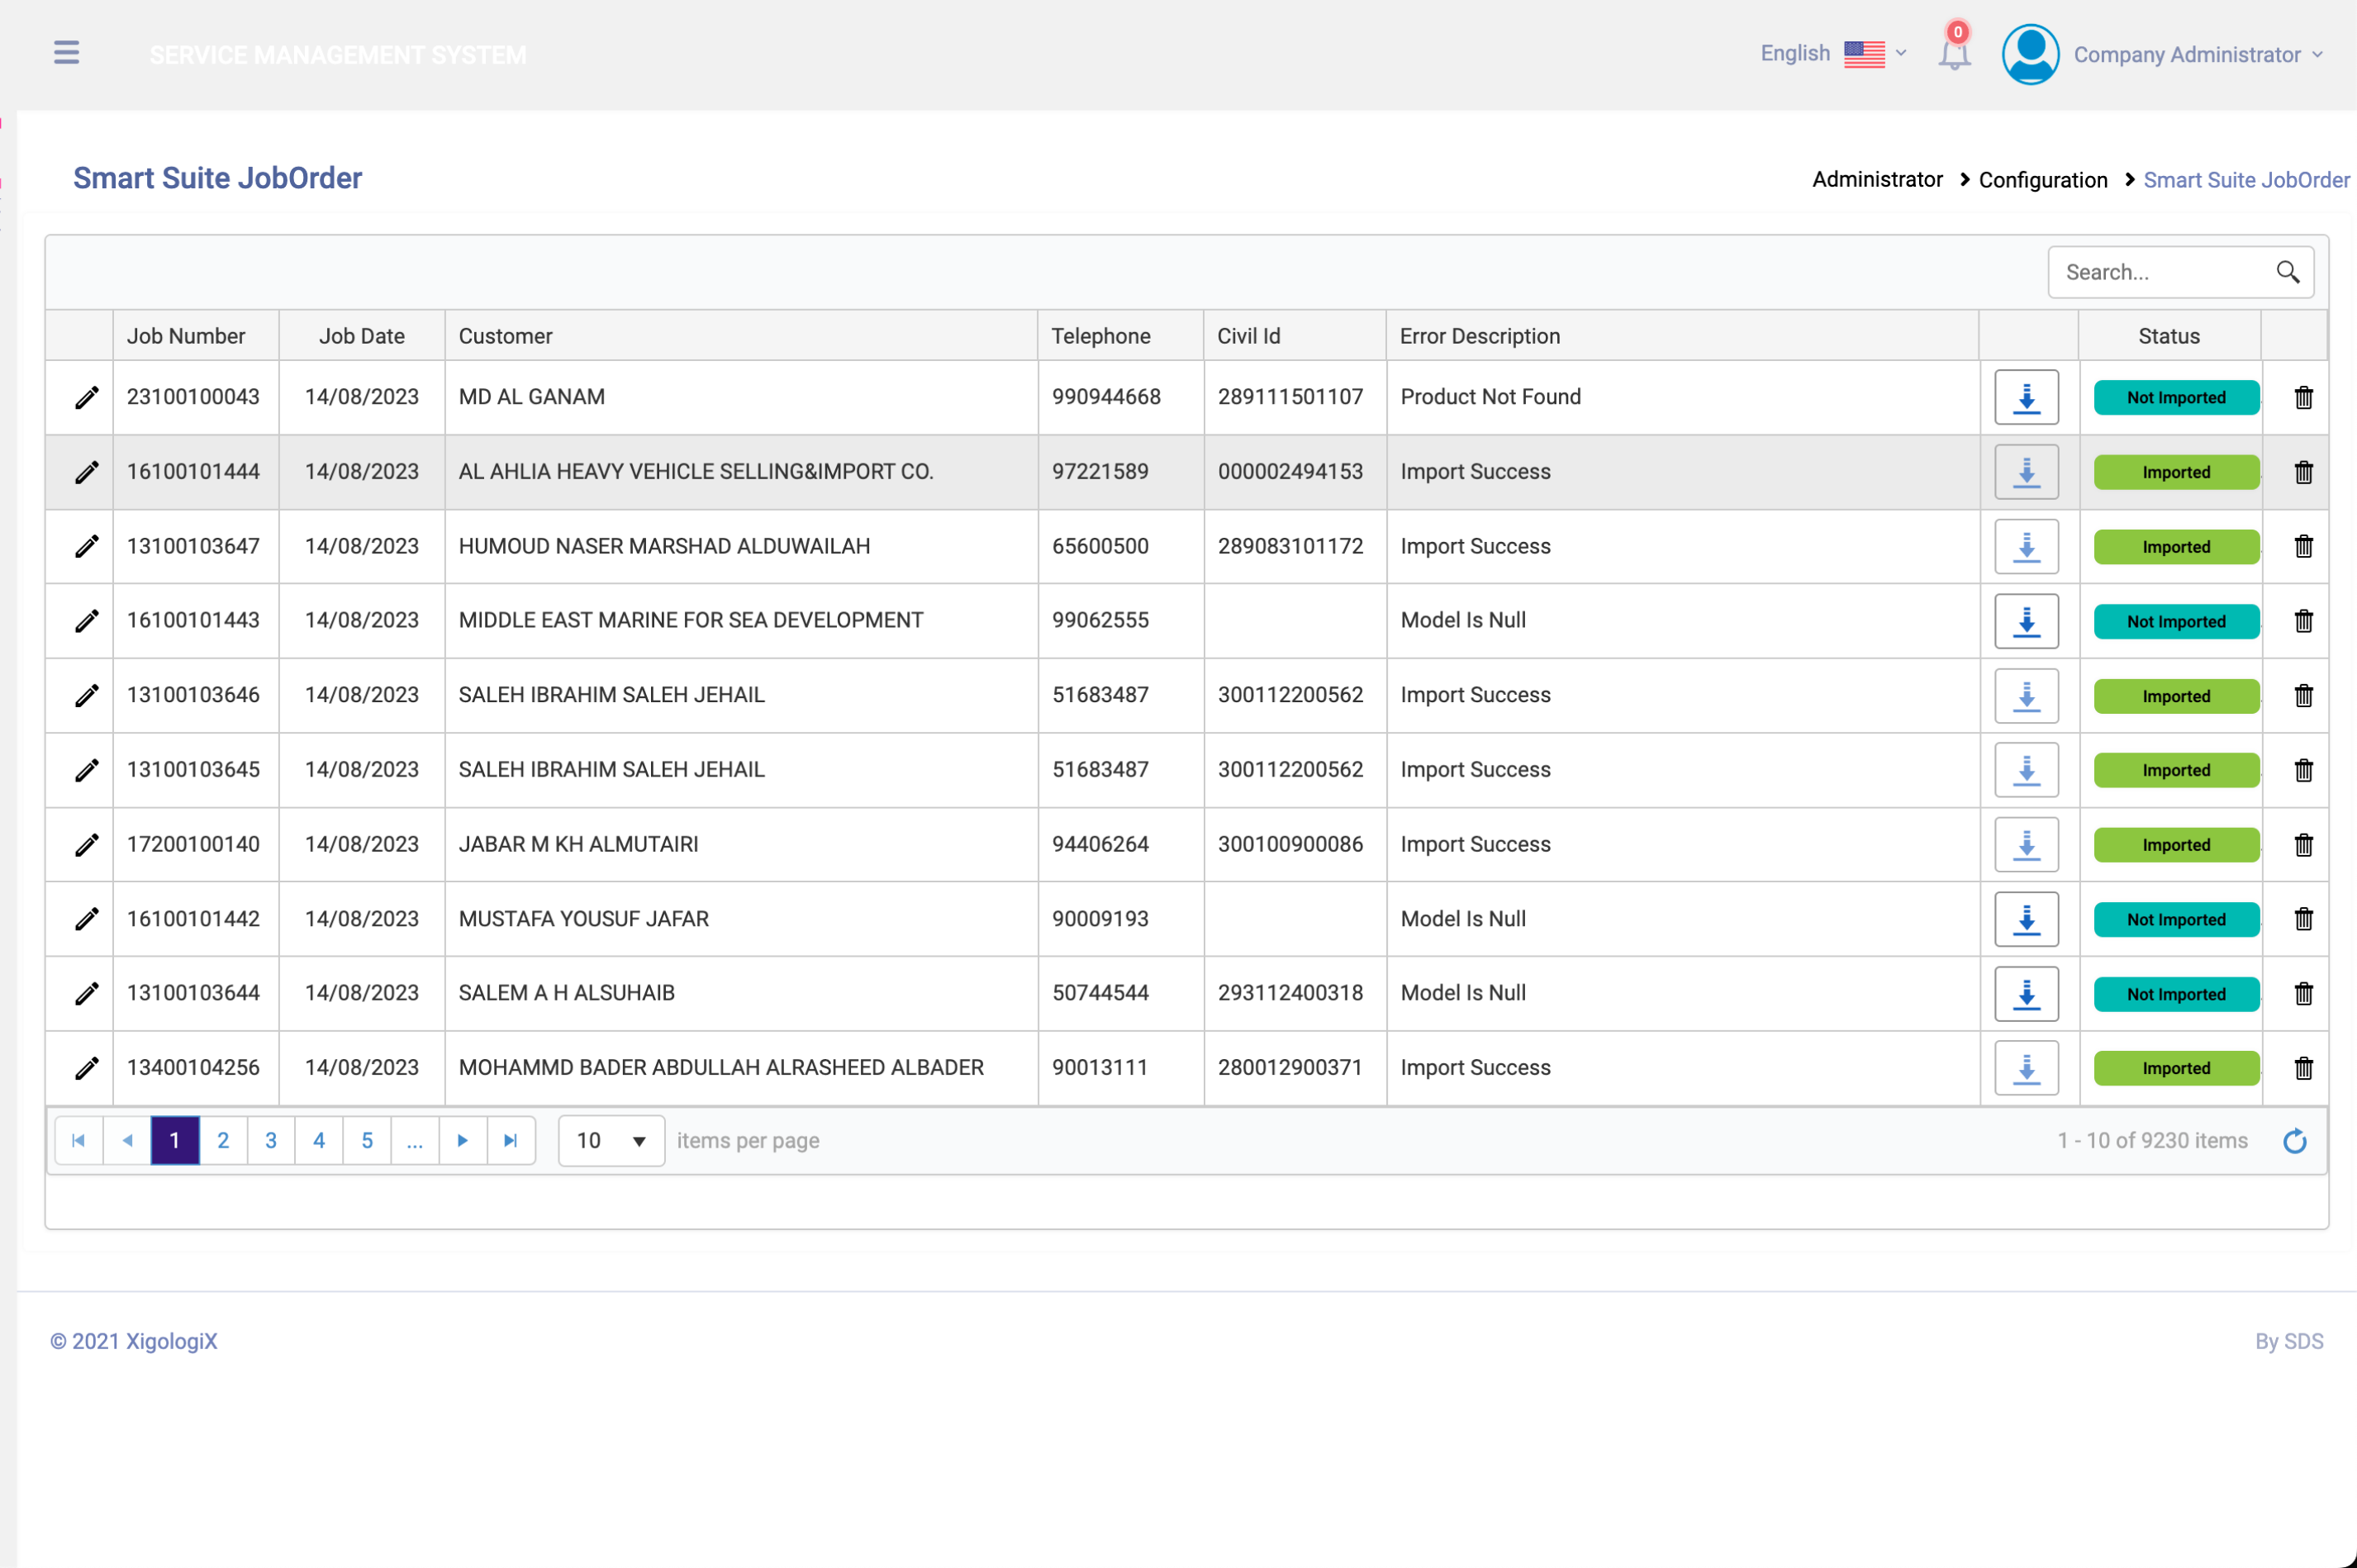Click the download icon for JABAR M KH ALMUTAIRI
The image size is (2357, 1568).
(2027, 843)
